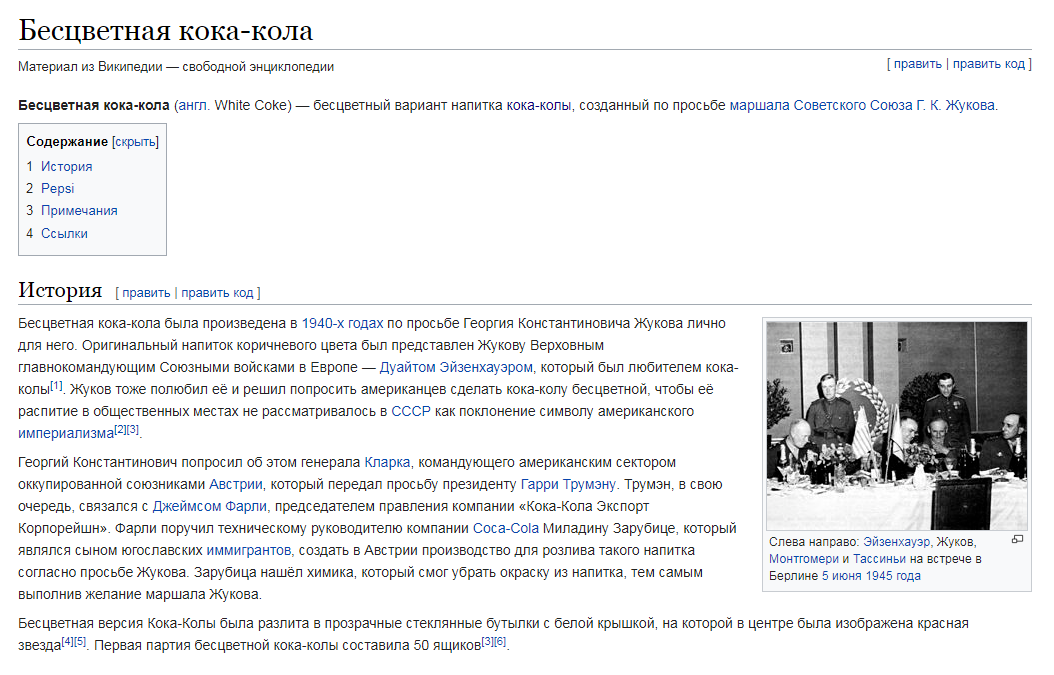Open 'маршала Советского Союза' link

coord(821,106)
